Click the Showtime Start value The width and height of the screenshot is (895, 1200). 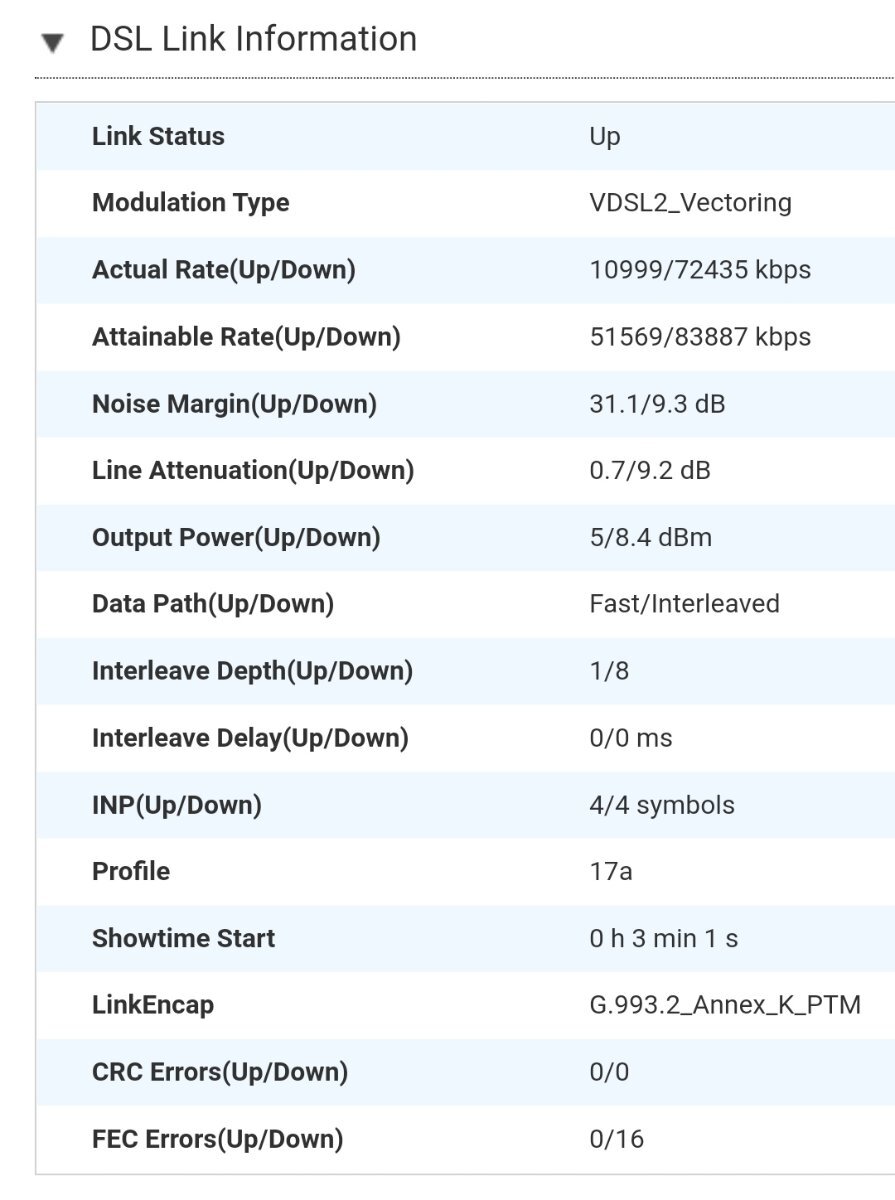pos(664,938)
